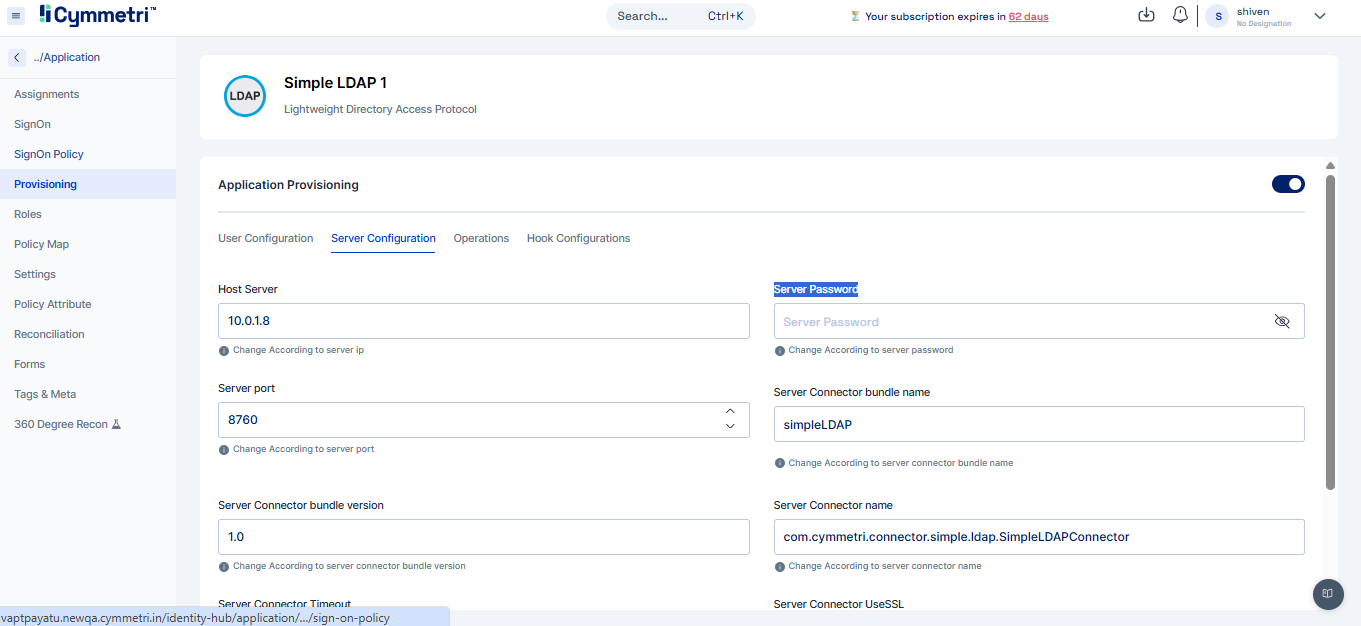Select Server Configuration tab

(383, 238)
